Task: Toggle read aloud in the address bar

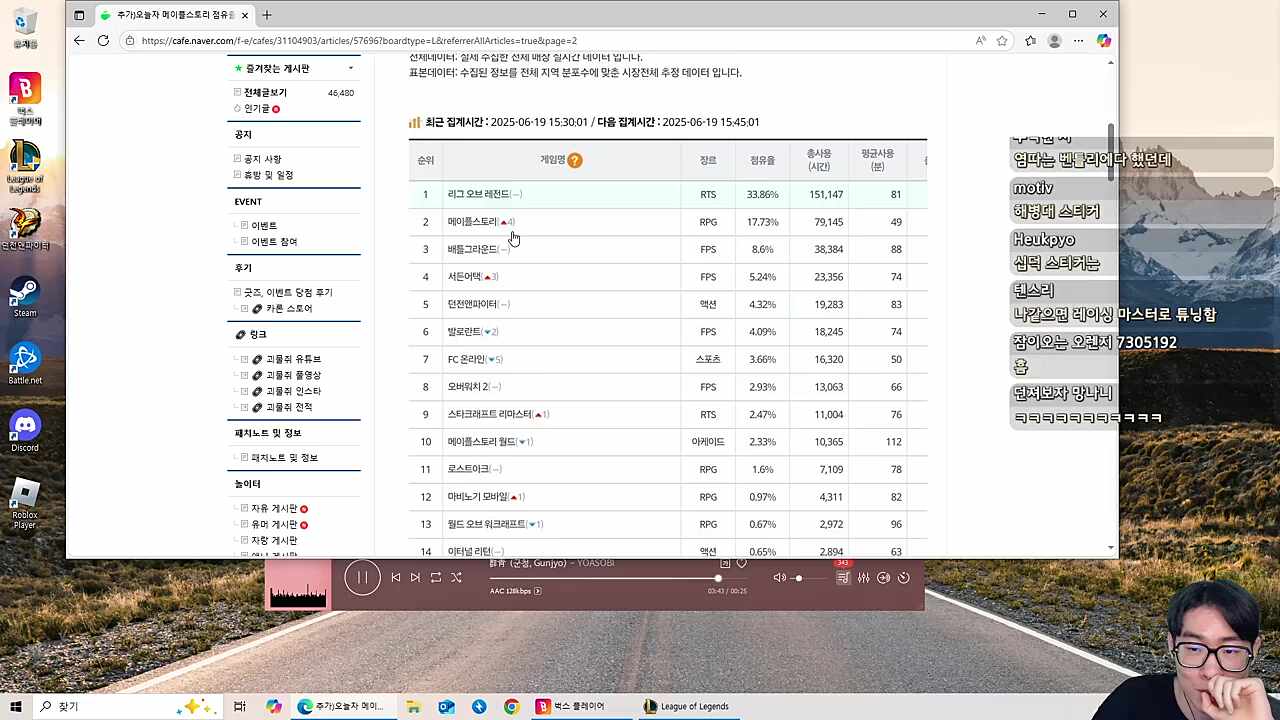Action: tap(981, 41)
